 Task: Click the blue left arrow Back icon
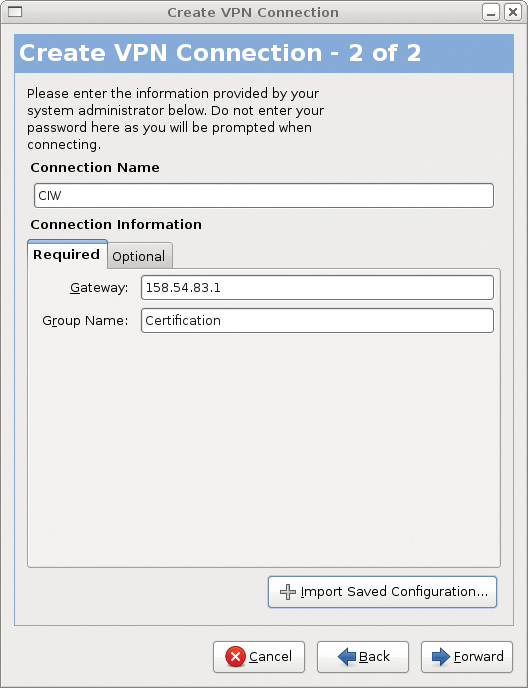coord(347,657)
